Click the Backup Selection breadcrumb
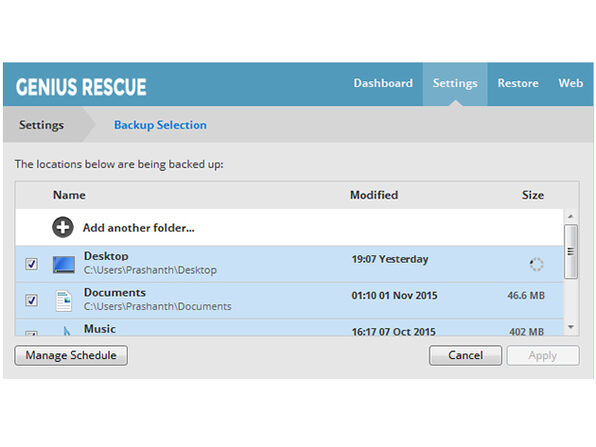The height and width of the screenshot is (447, 596). point(160,125)
